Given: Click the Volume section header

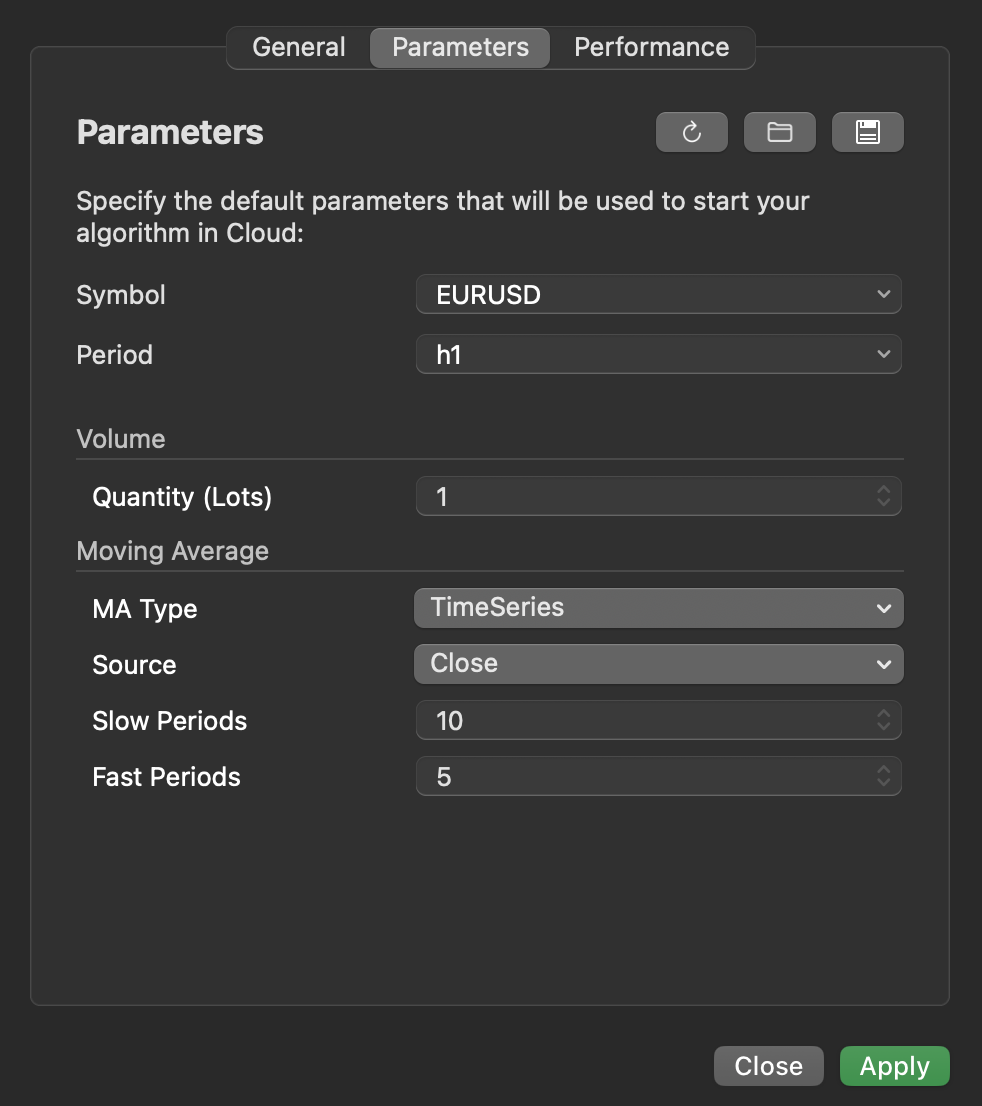Looking at the screenshot, I should pos(121,439).
